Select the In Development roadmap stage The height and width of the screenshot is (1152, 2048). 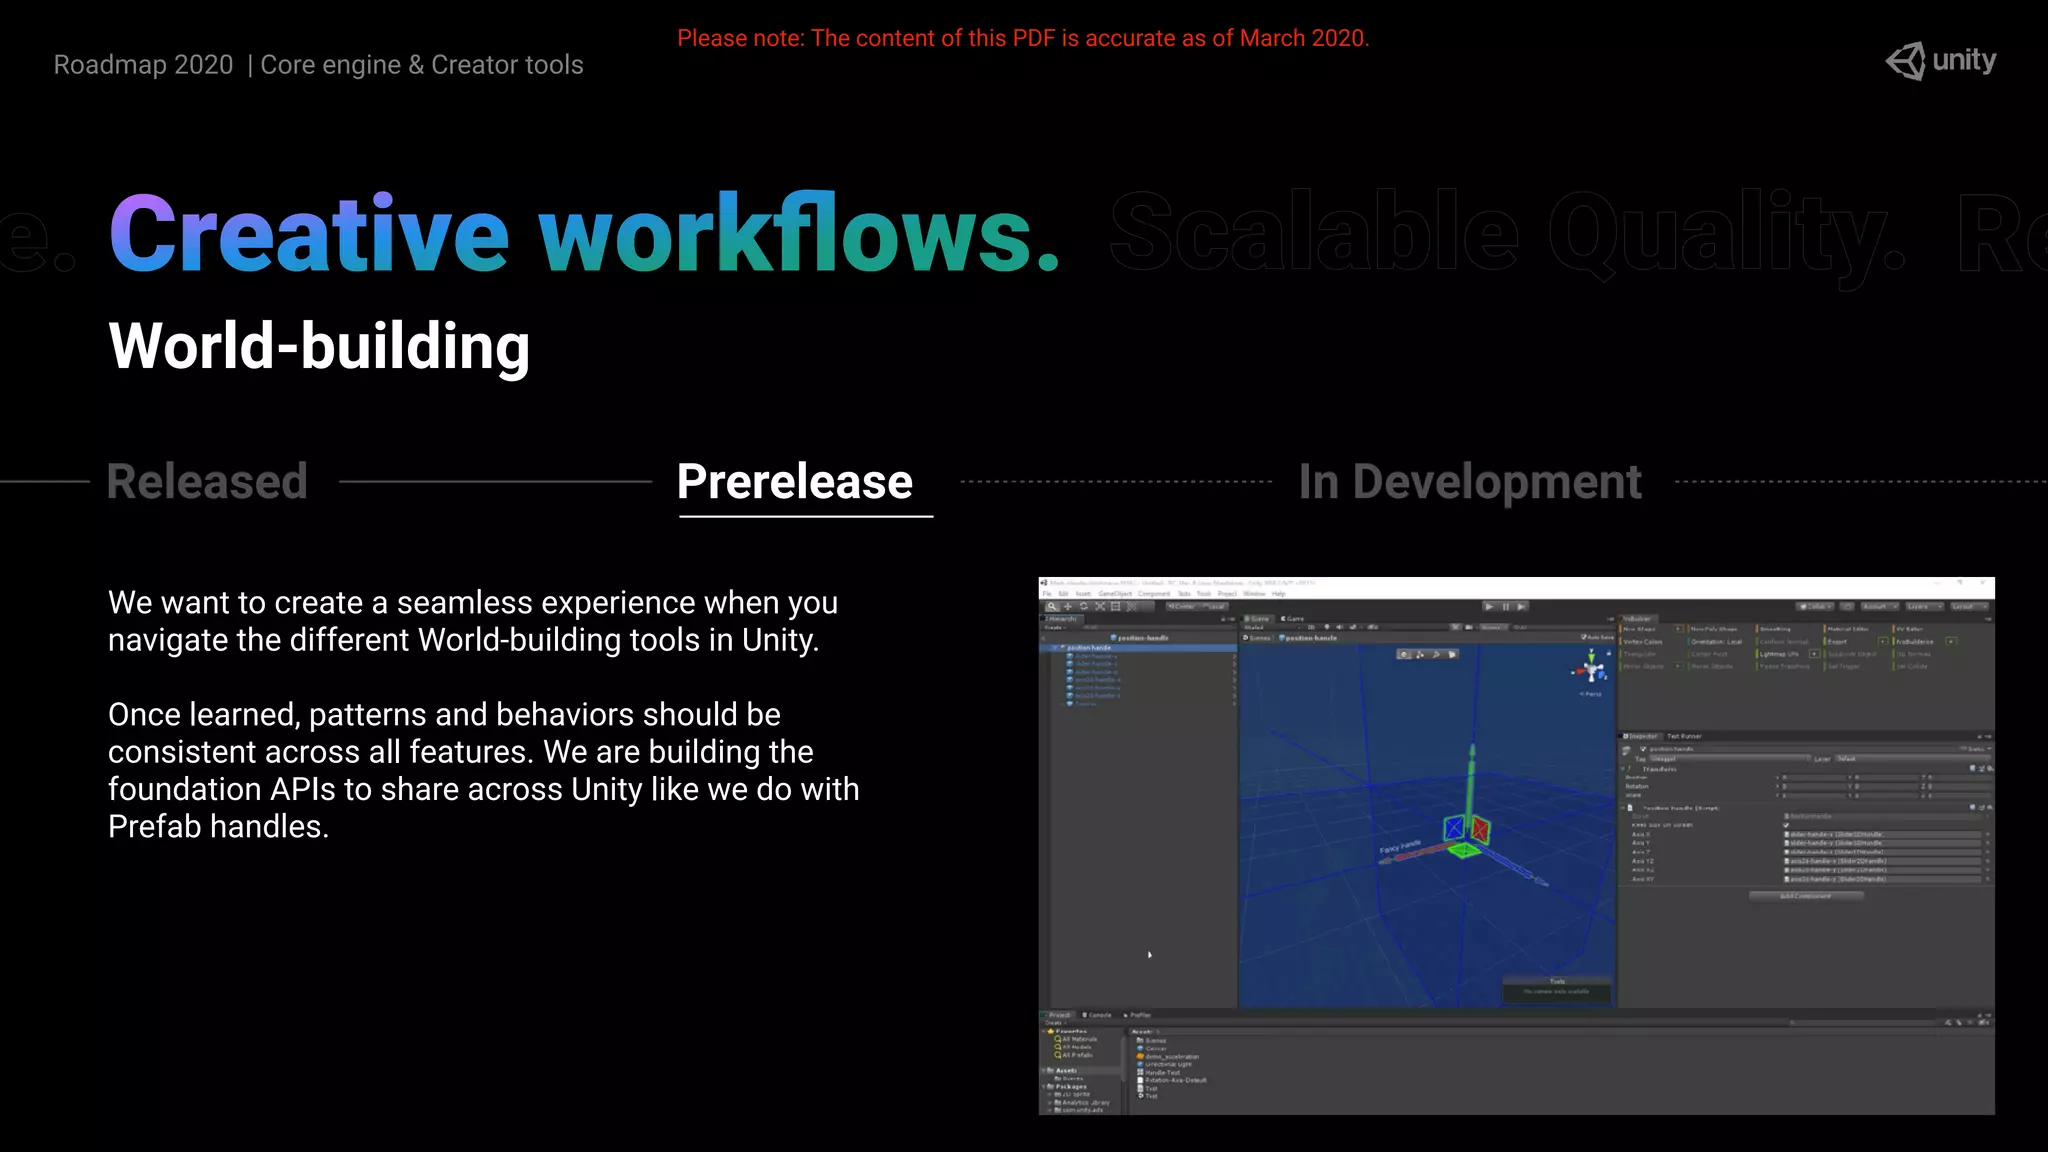coord(1470,481)
